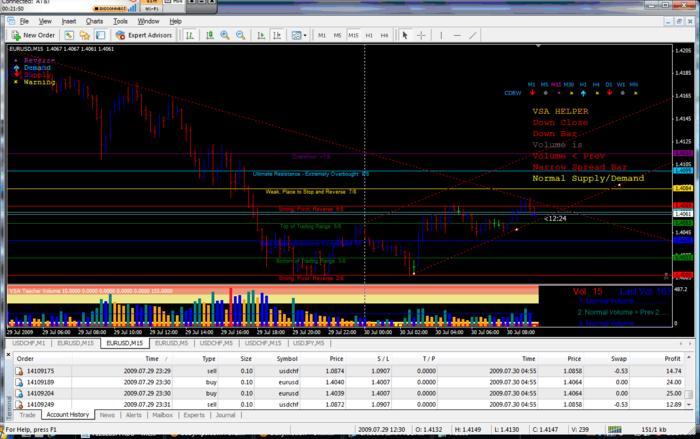The image size is (700, 439).
Task: Select order 14109249 row
Action: [348, 404]
